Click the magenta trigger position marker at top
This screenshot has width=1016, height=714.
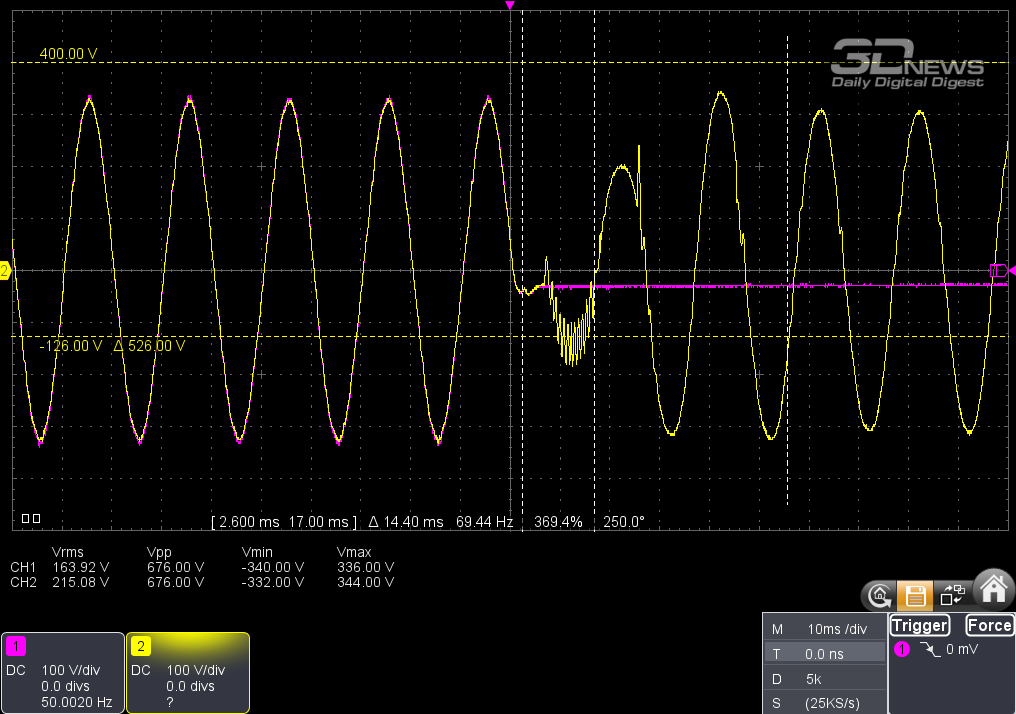click(x=510, y=6)
